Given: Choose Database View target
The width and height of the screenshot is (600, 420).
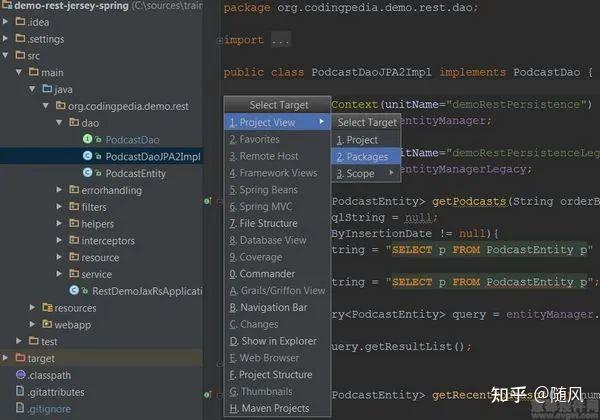Looking at the screenshot, I should 277,240.
